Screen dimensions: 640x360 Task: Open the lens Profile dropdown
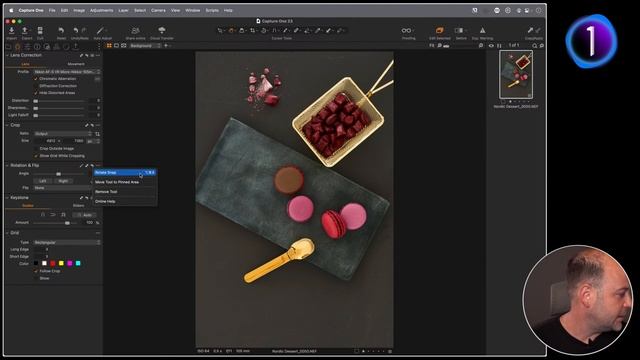[67, 72]
